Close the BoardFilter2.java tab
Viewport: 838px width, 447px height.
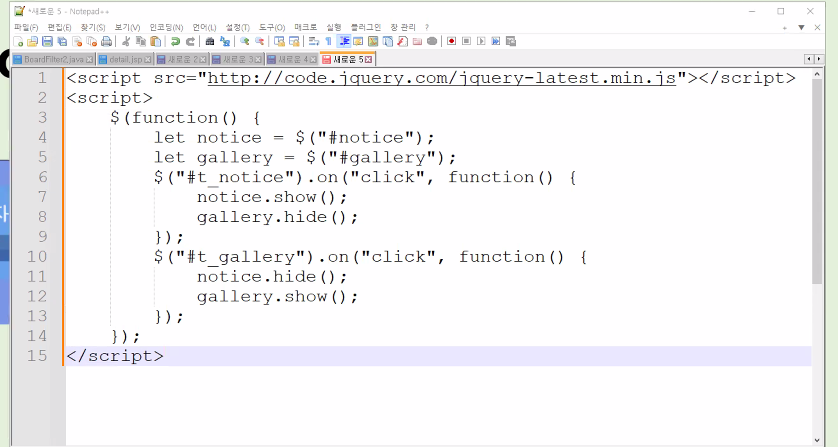(89, 59)
